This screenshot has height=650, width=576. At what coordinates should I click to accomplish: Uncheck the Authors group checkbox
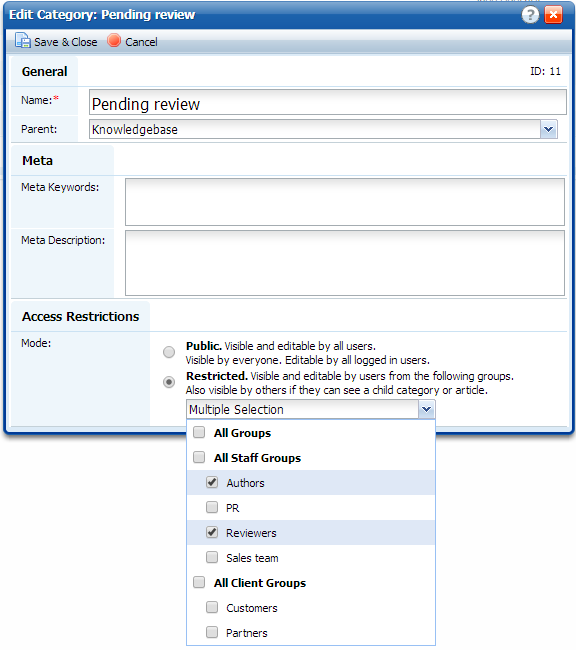tap(212, 482)
